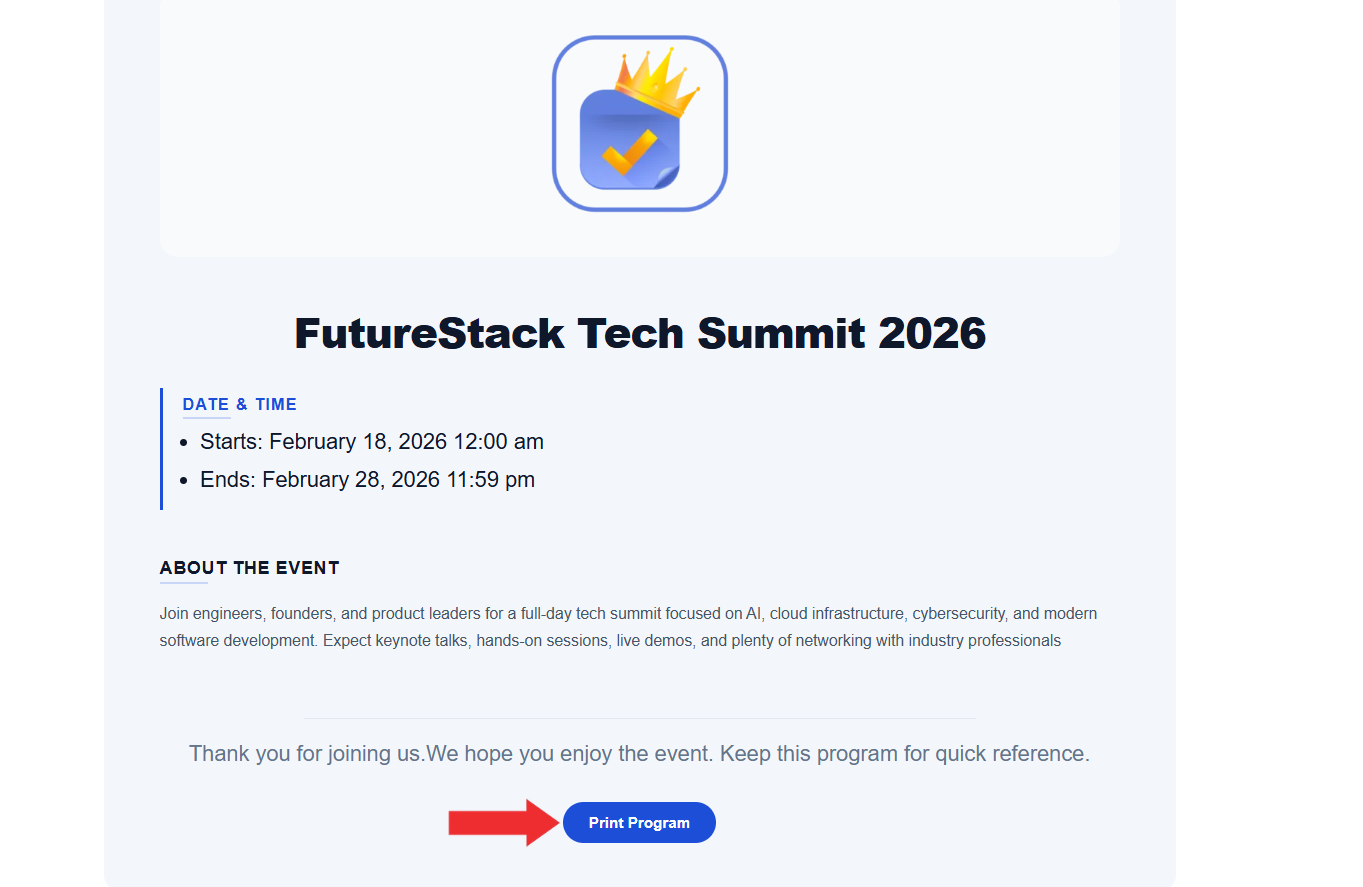Click the crowned checkmark logo icon

pyautogui.click(x=639, y=124)
